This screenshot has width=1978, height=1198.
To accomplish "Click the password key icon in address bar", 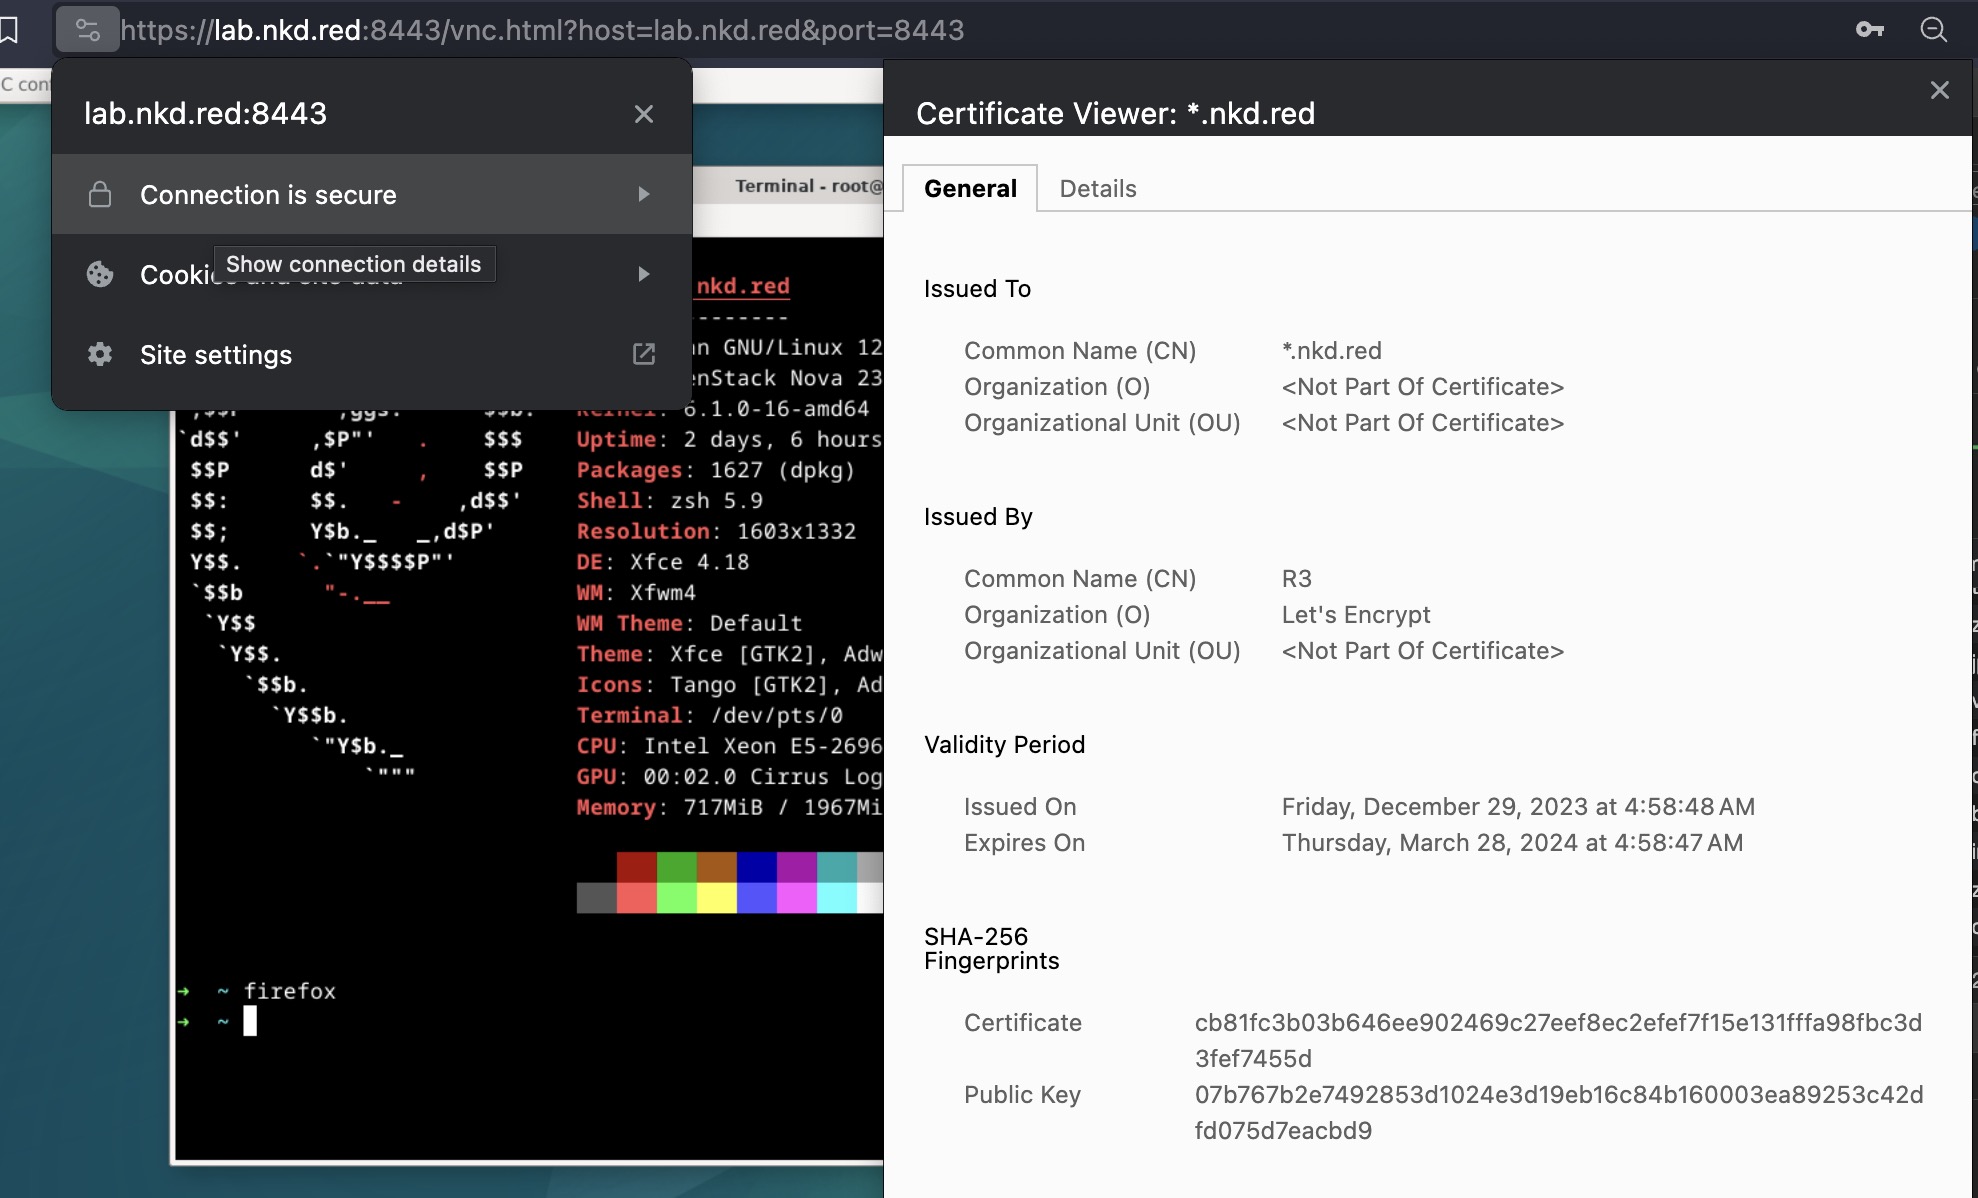I will (x=1869, y=30).
